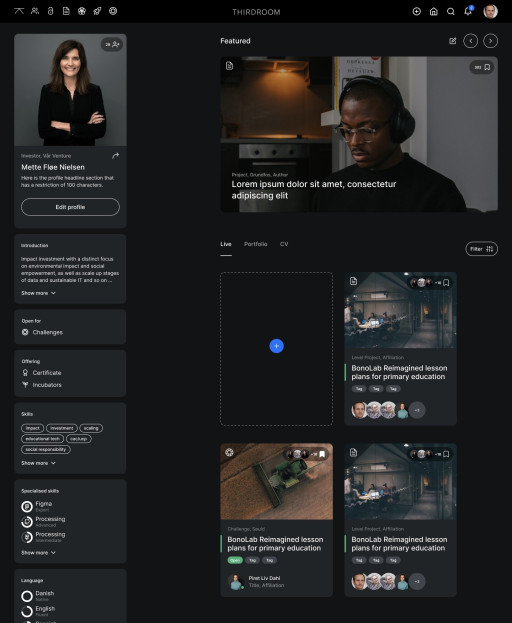Viewport: 512px width, 623px height.
Task: Open the user avatar menu in the top bar
Action: coord(491,12)
